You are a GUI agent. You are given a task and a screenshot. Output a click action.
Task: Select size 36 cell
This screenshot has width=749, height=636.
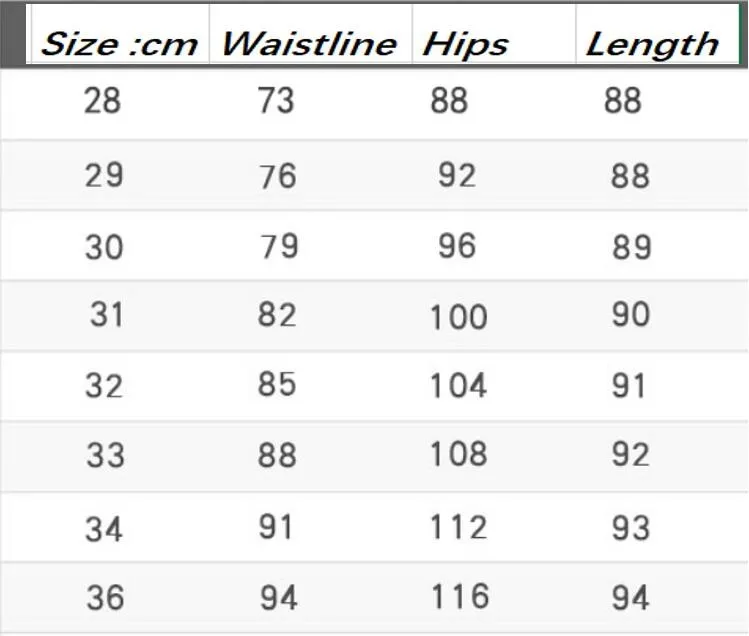[x=106, y=598]
